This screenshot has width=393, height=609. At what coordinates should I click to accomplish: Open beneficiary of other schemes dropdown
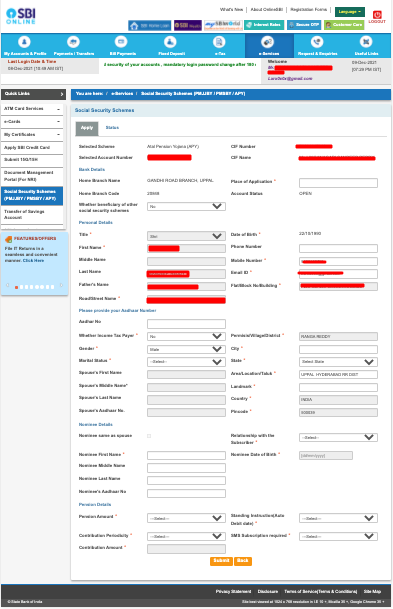(186, 207)
